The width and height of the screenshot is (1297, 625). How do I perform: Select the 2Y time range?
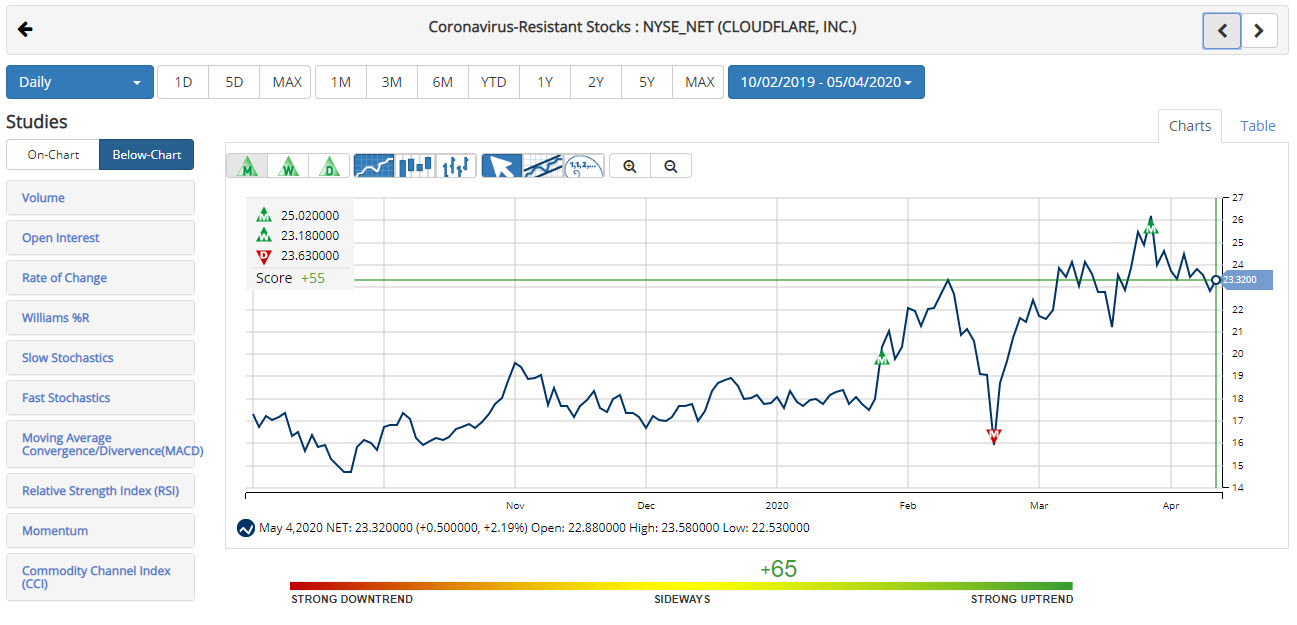(596, 82)
